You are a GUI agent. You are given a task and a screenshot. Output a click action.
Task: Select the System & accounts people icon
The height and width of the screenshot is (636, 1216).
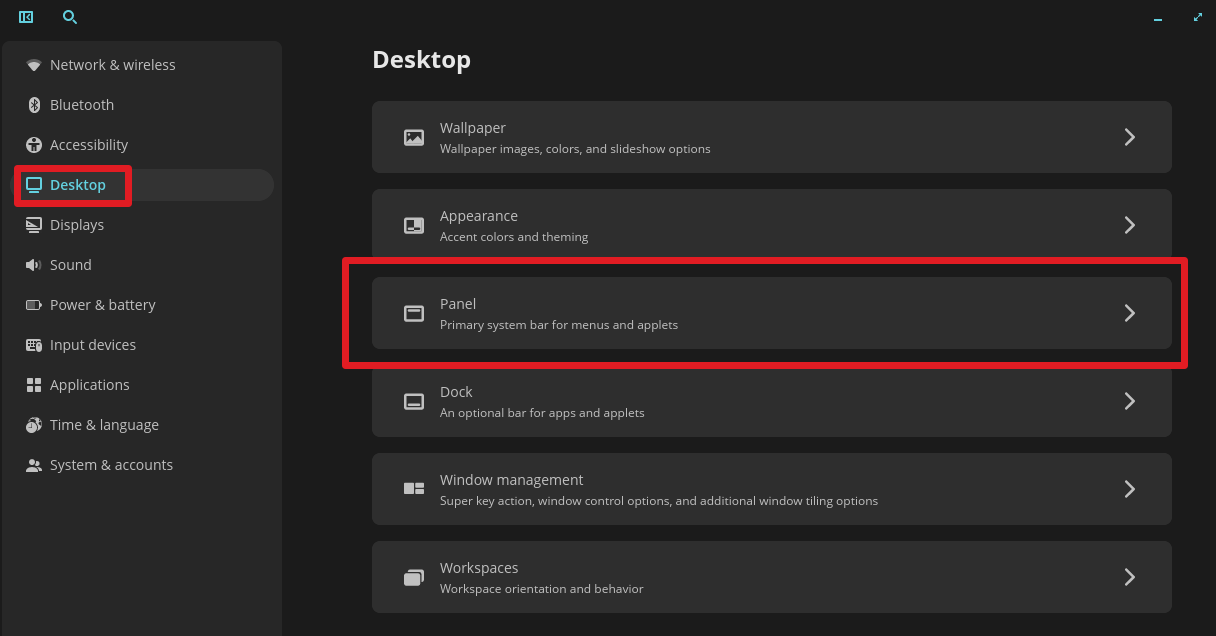click(33, 464)
